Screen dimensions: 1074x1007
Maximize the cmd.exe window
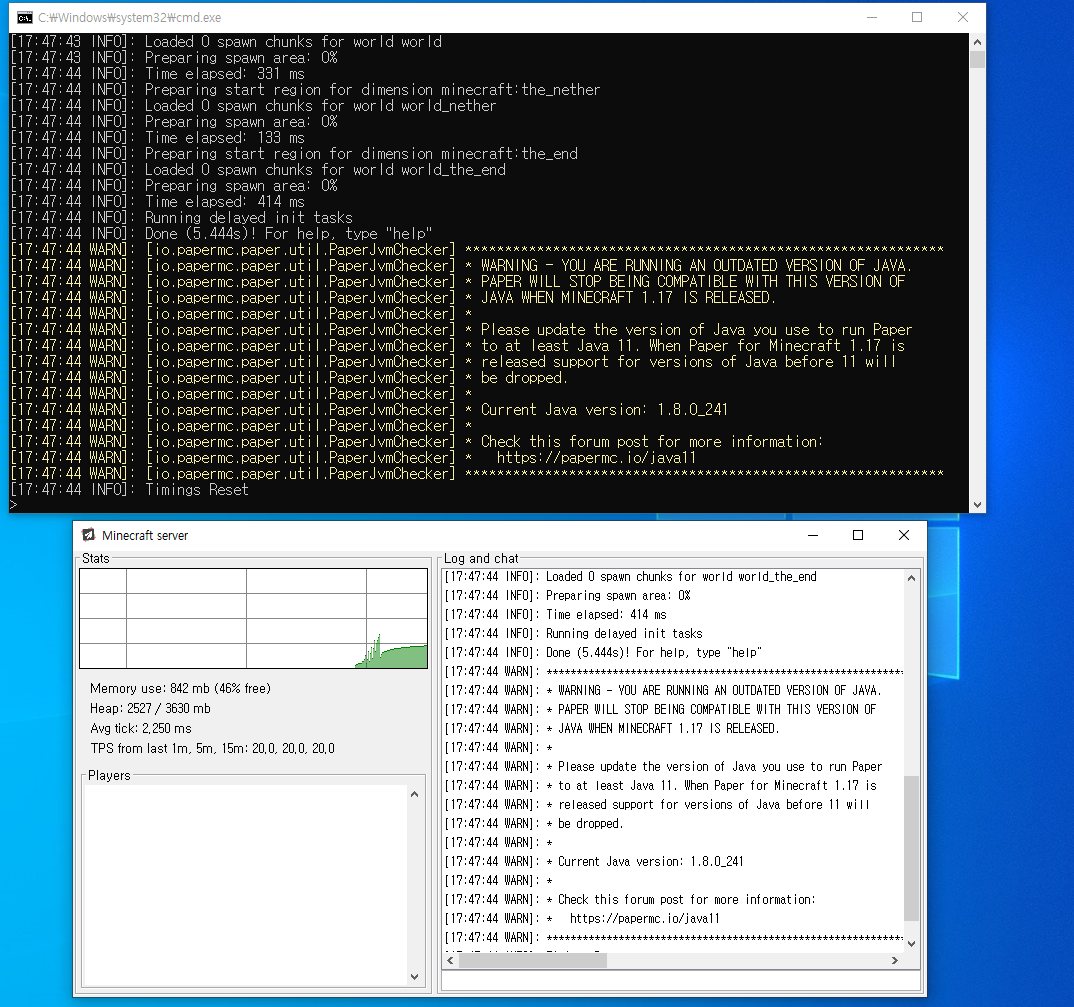click(x=917, y=17)
